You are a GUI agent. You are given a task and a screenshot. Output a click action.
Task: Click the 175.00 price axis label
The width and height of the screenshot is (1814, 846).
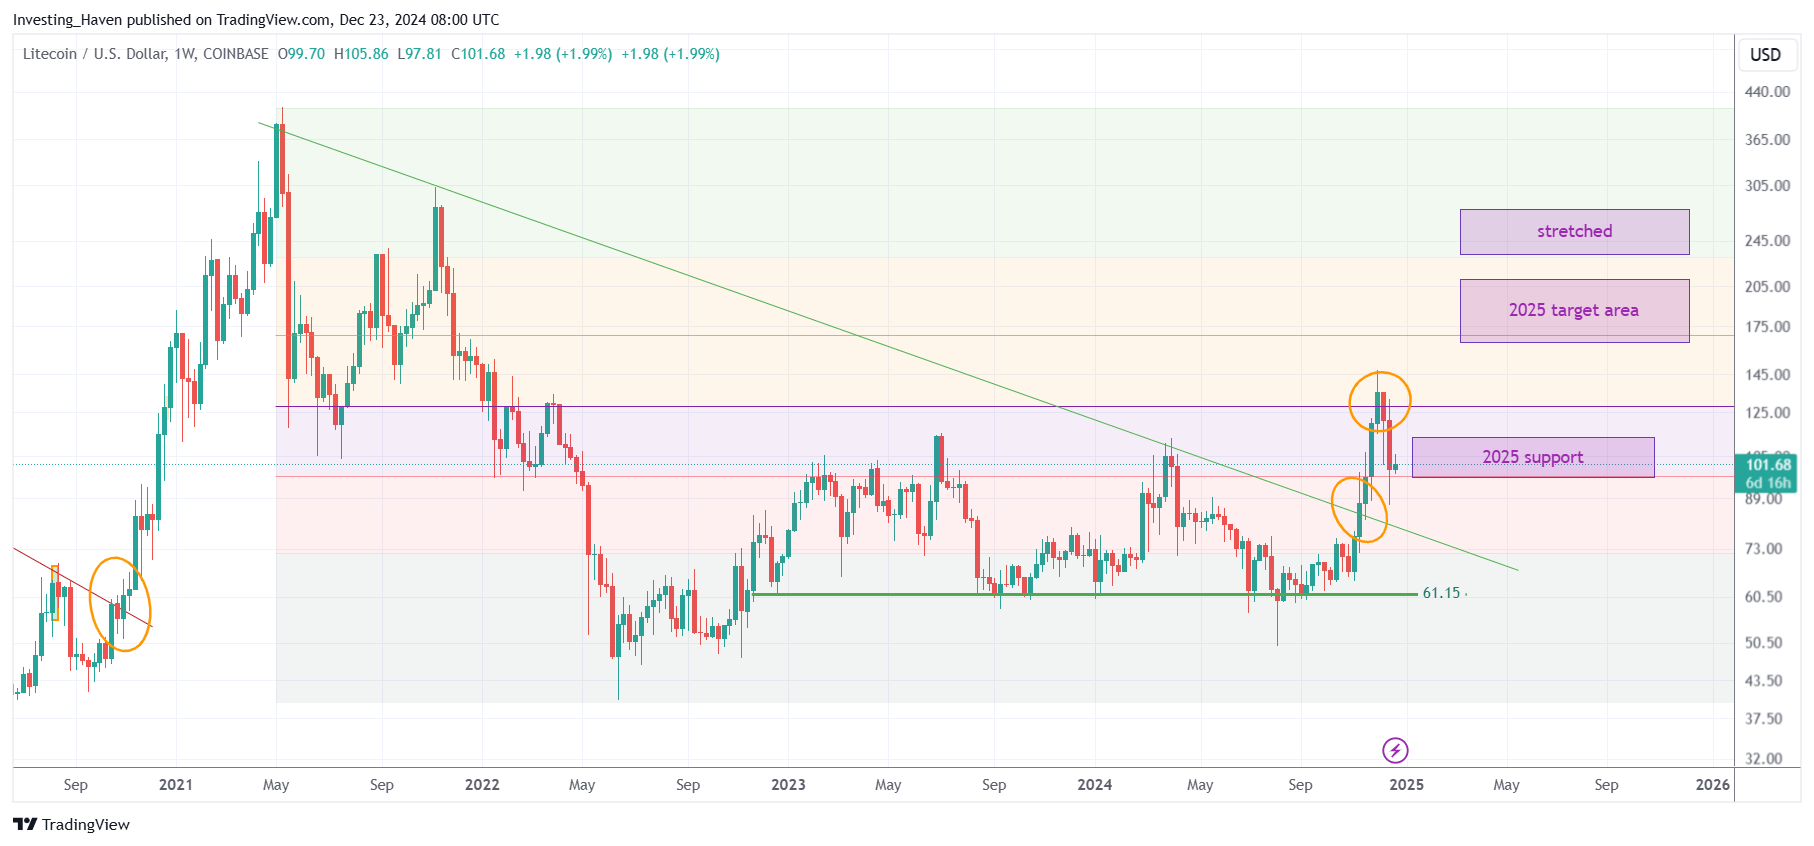[1767, 327]
